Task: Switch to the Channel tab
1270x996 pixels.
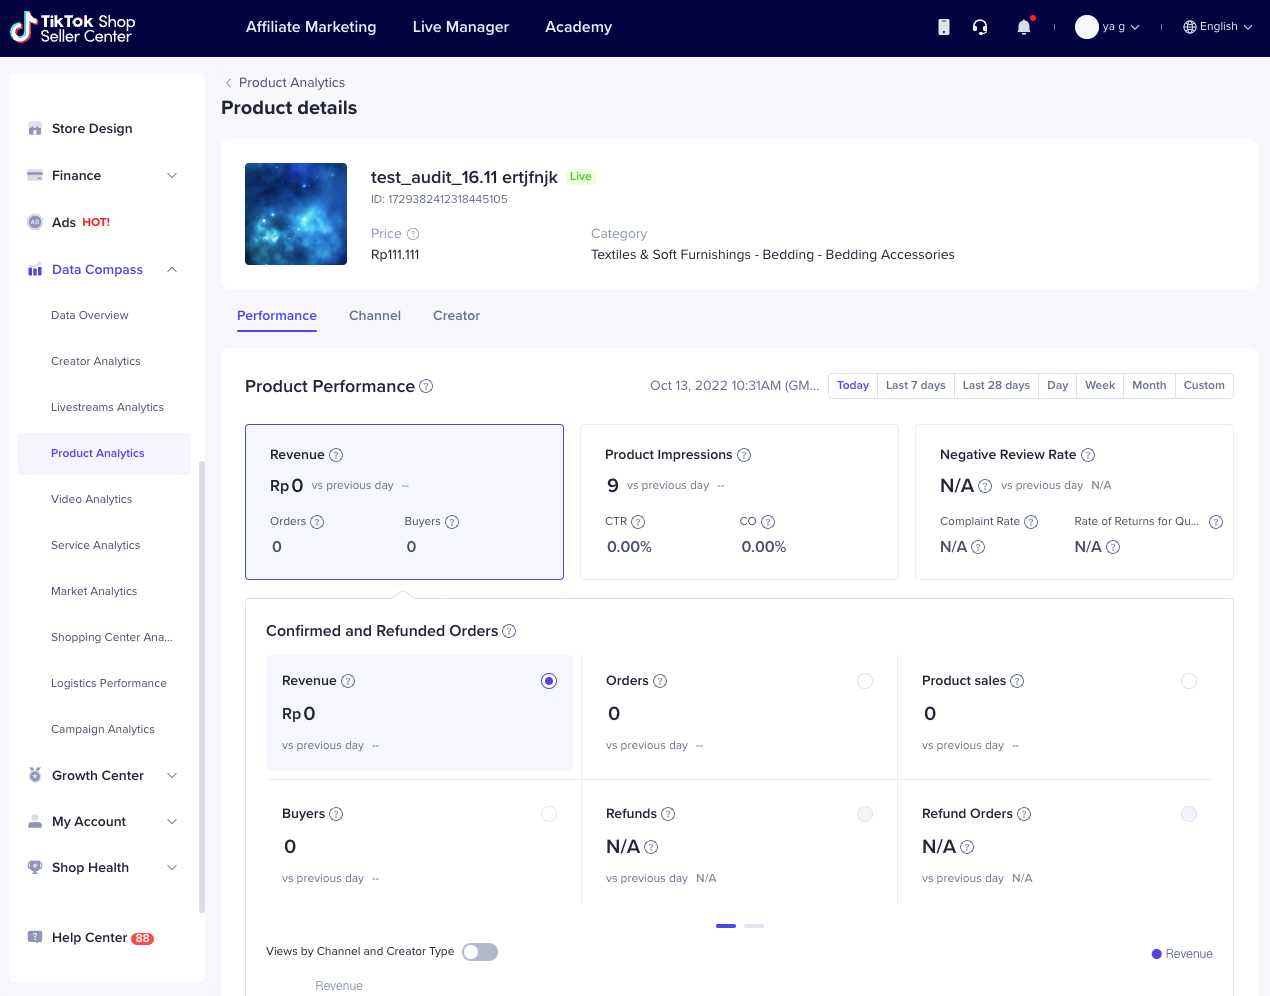Action: click(375, 316)
